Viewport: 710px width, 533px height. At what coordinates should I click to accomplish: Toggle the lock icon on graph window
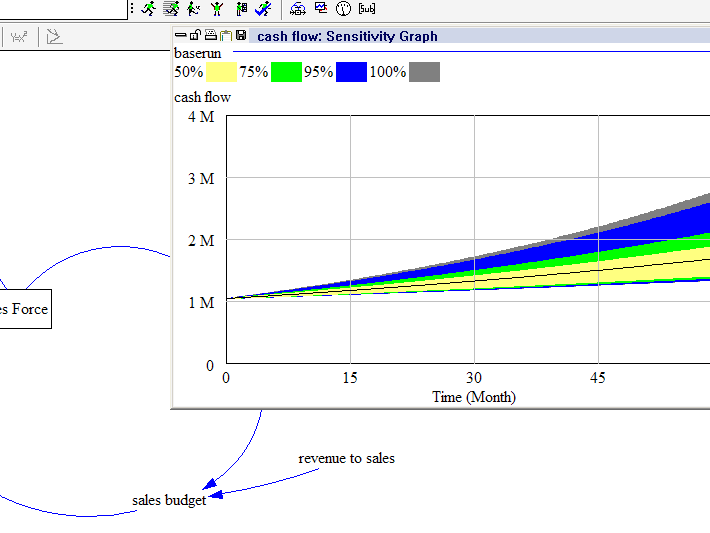195,35
